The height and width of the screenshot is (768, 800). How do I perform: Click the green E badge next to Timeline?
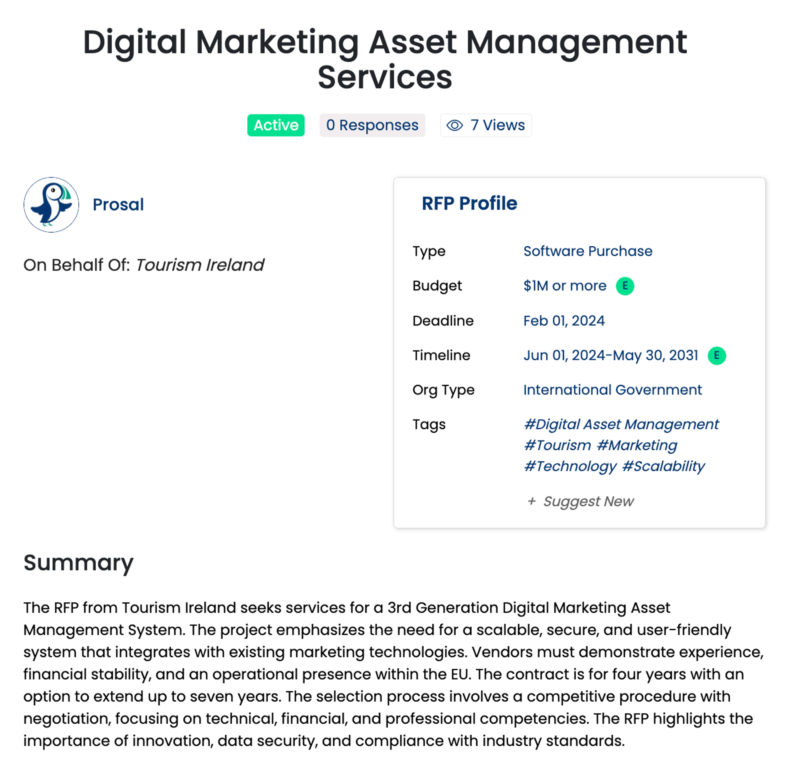pos(717,355)
